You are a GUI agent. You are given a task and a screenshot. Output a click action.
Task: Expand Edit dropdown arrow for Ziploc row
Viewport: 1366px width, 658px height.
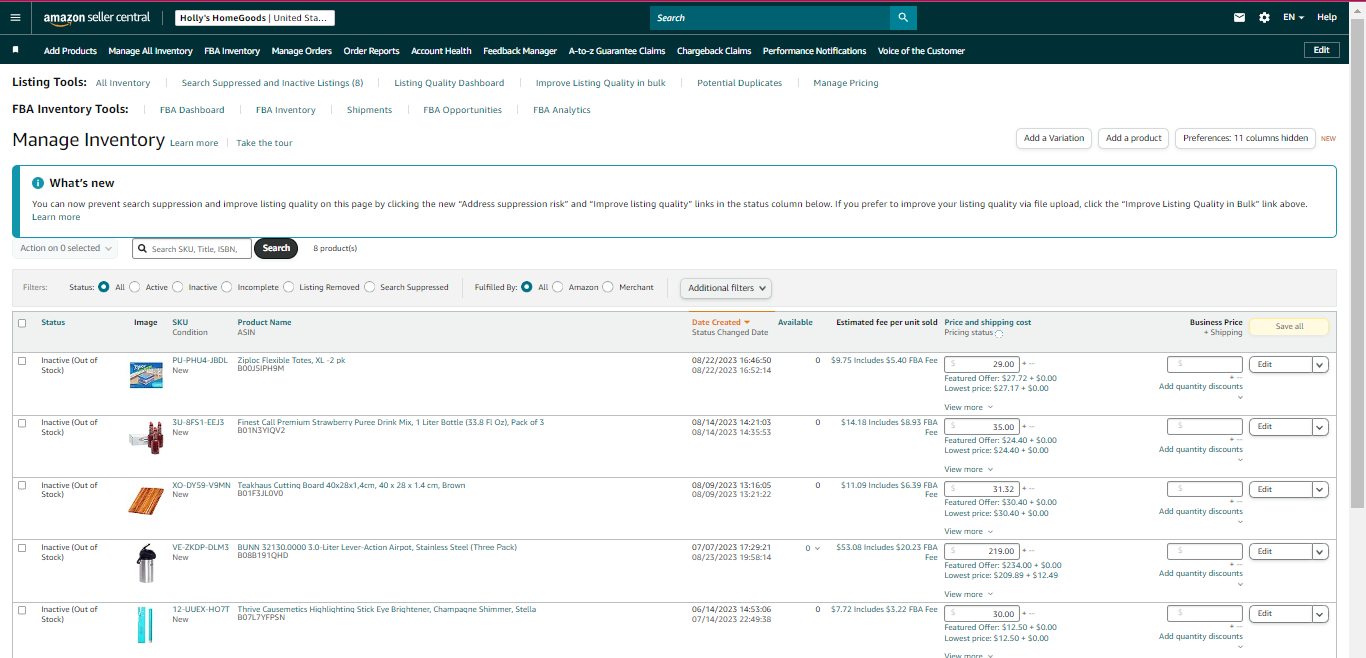pyautogui.click(x=1321, y=365)
